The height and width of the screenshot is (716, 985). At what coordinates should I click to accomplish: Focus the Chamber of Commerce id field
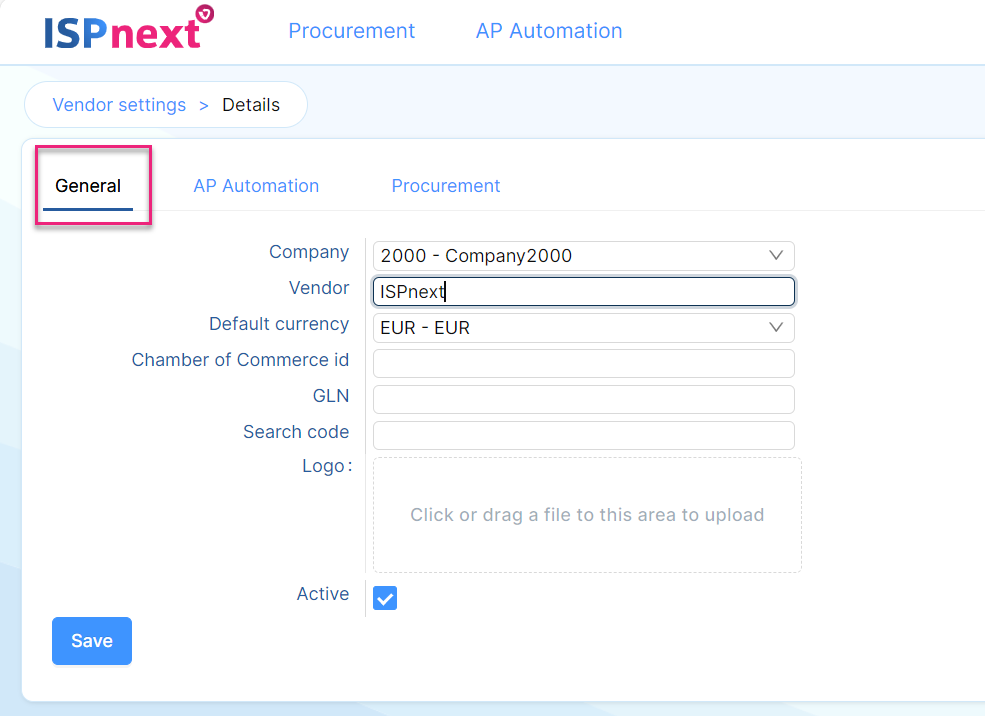[x=584, y=364]
